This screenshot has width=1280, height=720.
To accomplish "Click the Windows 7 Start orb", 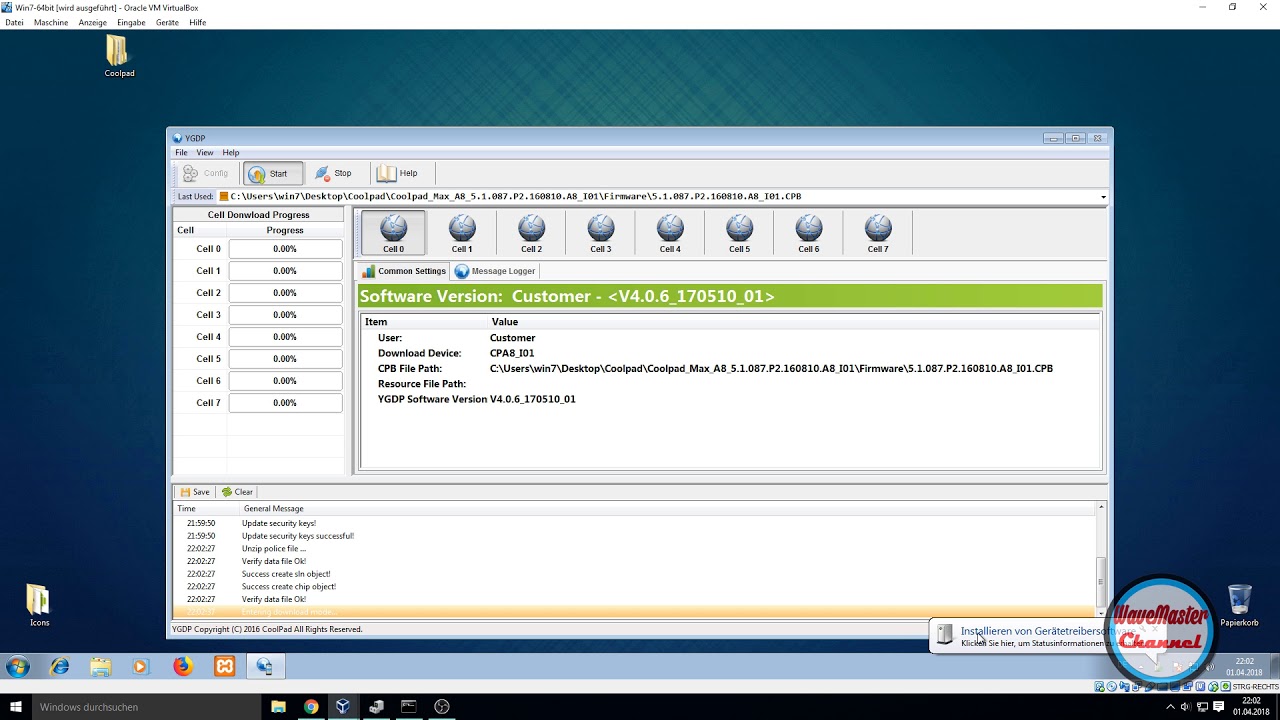I will tap(17, 666).
